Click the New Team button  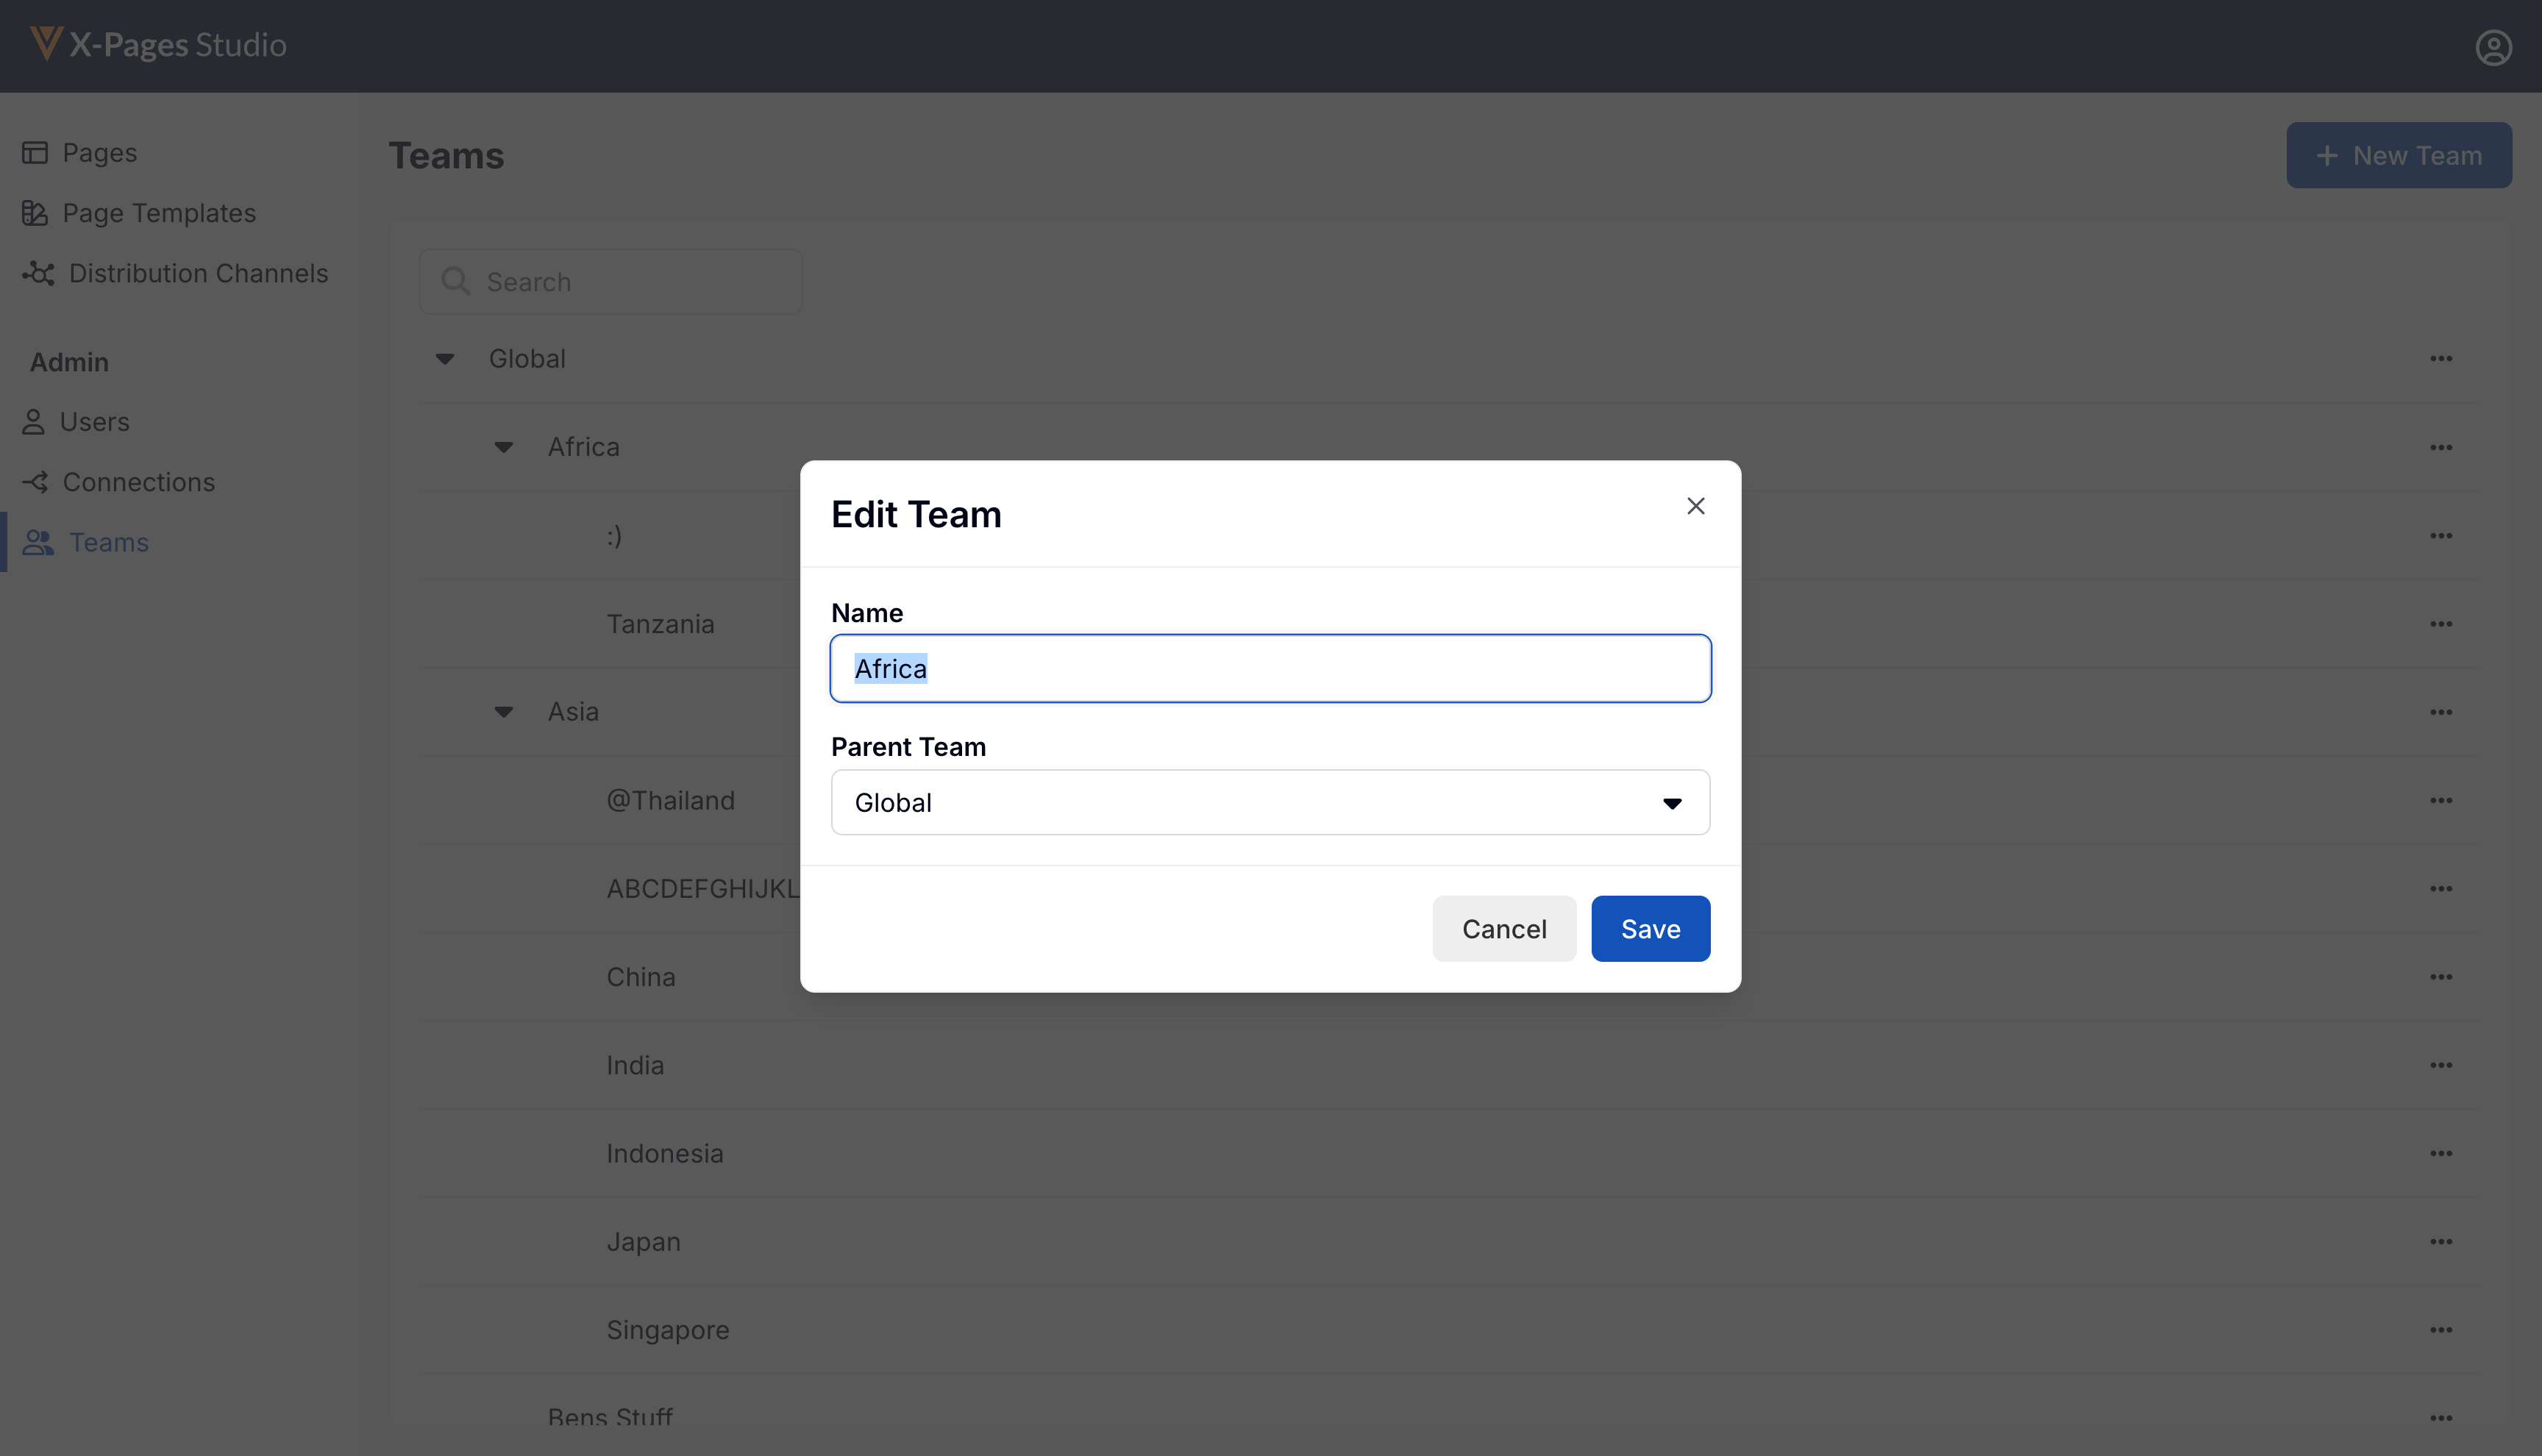2398,155
